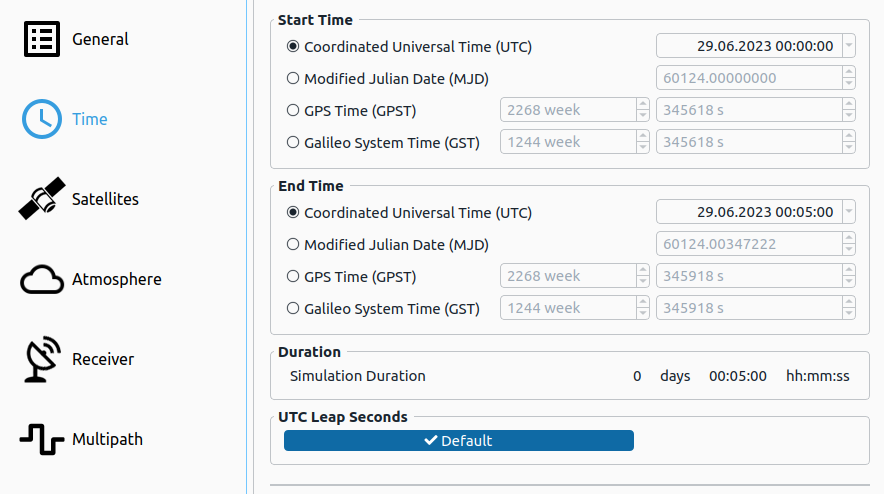Viewport: 884px width, 494px height.
Task: Switch to the Satellites tab label
Action: tap(105, 199)
